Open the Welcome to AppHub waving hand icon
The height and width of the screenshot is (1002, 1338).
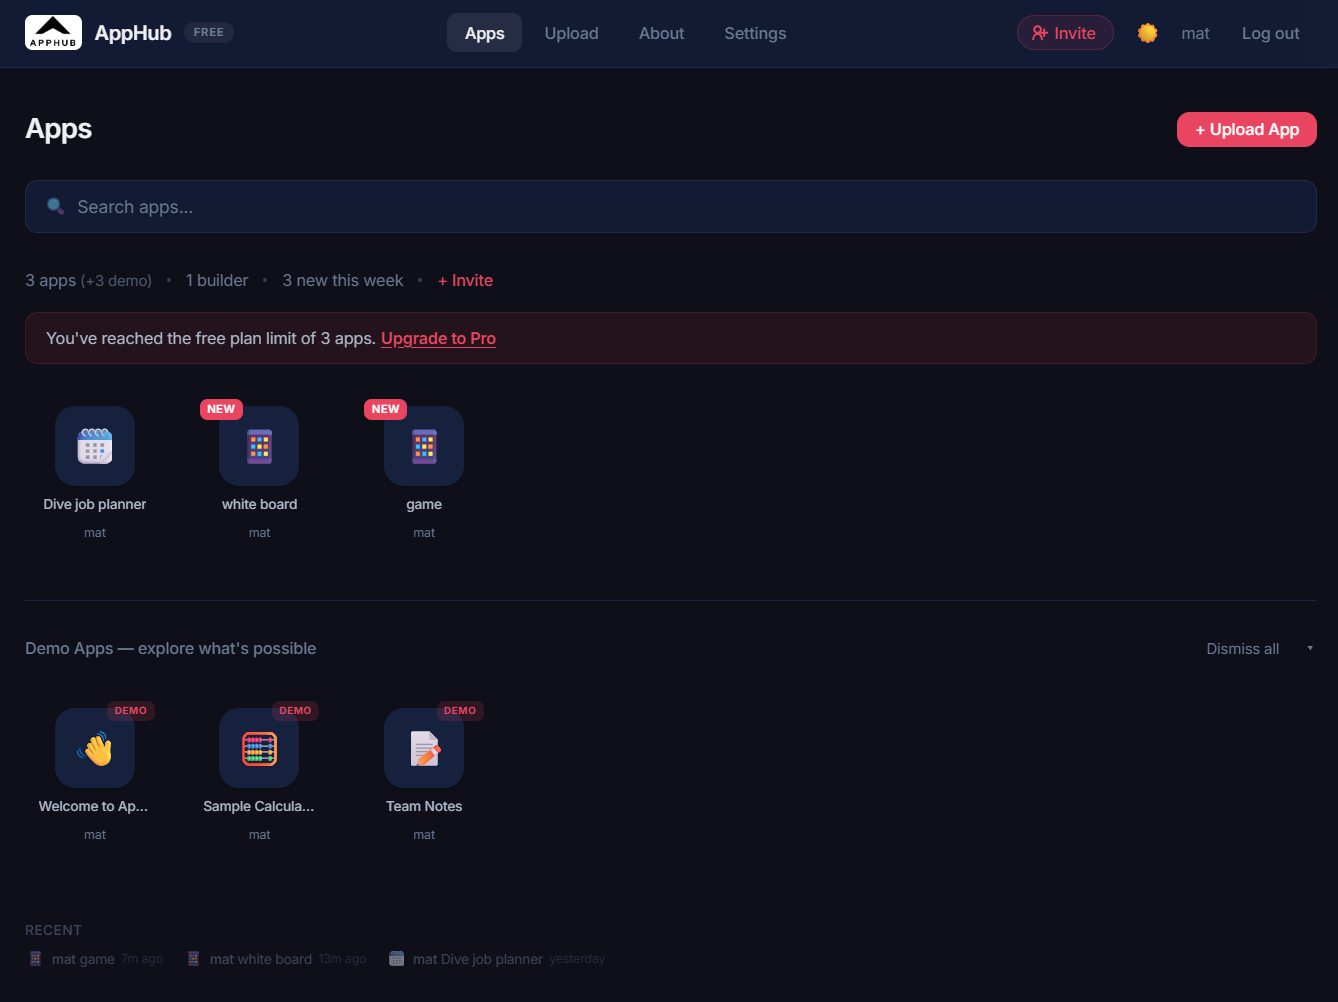point(94,748)
